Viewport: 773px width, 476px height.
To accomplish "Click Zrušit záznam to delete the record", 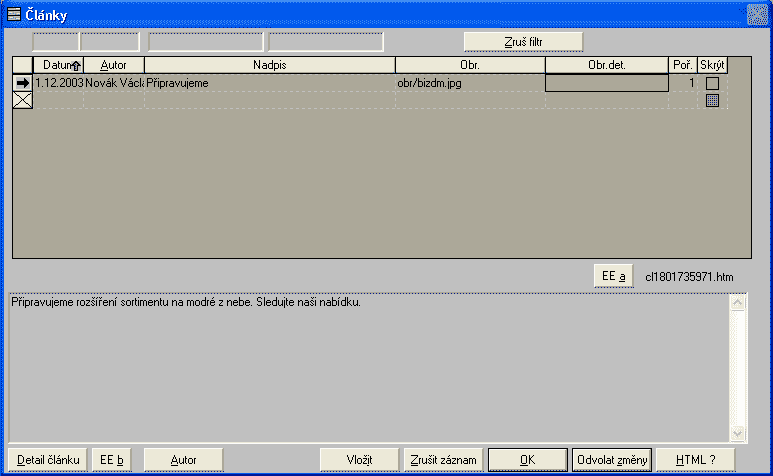I will [x=445, y=459].
